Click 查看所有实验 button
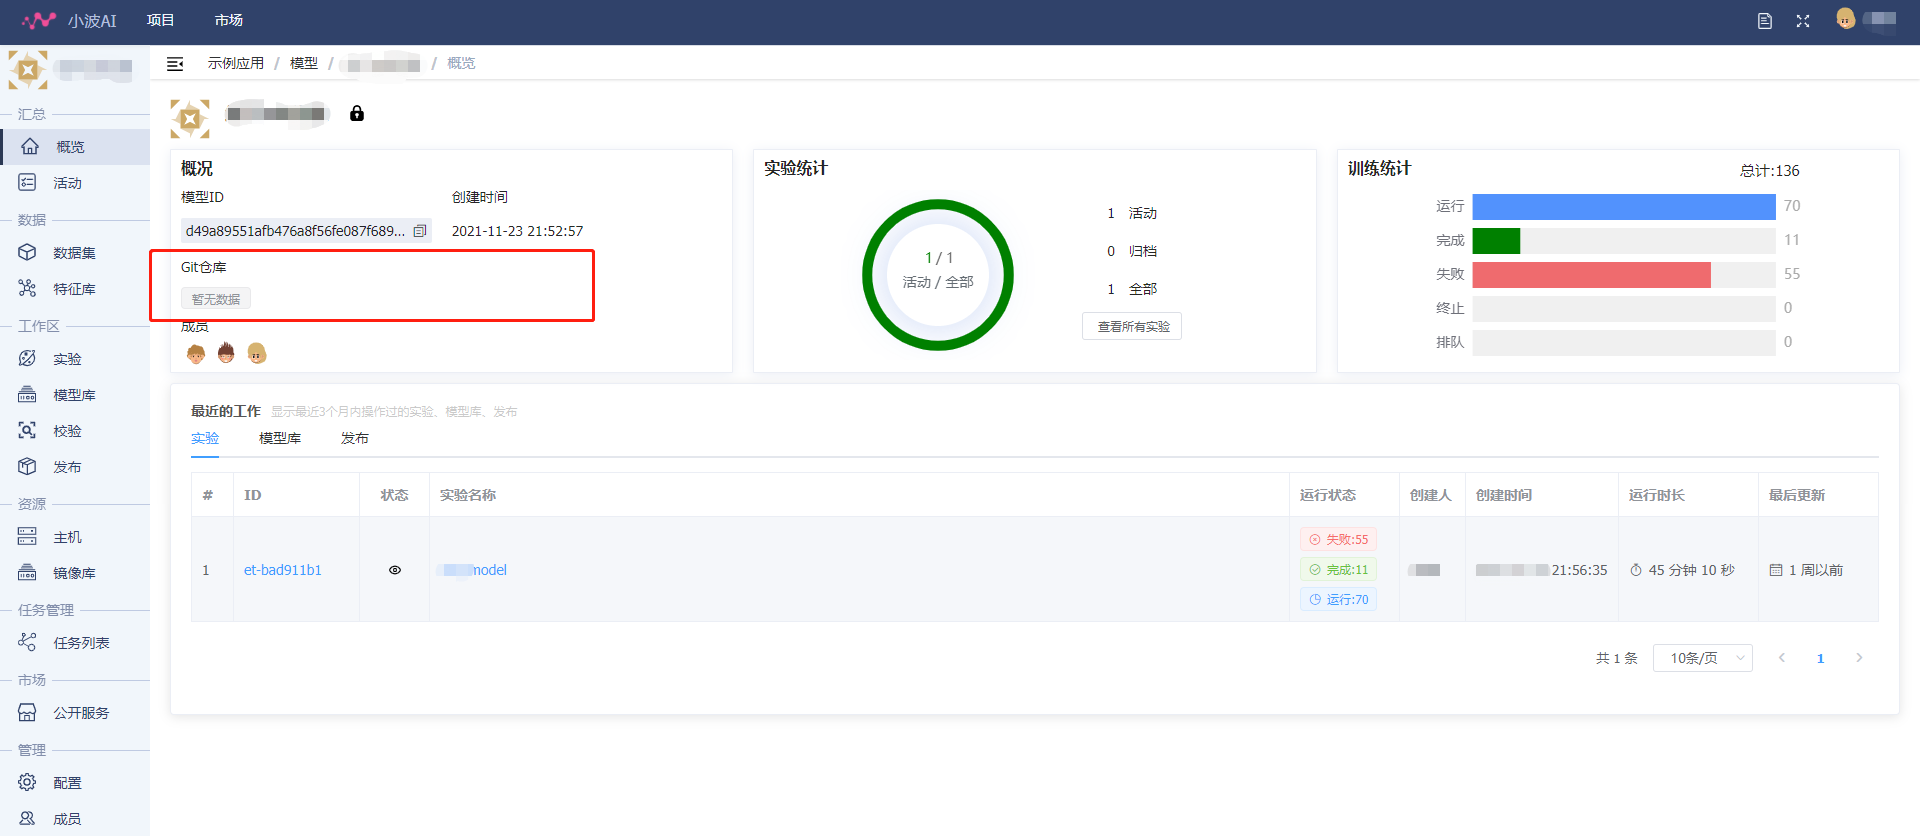Viewport: 1920px width, 836px height. tap(1132, 327)
